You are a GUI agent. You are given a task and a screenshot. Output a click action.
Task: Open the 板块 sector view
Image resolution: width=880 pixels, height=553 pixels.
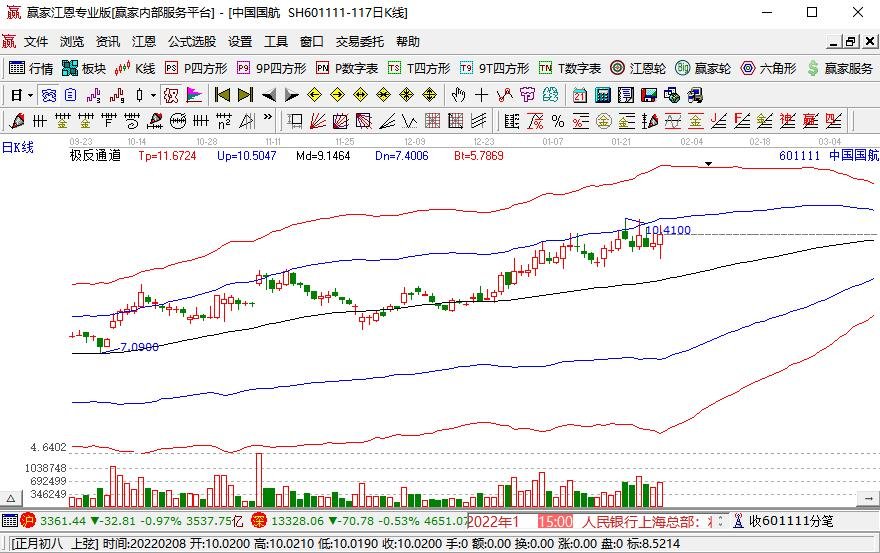(x=84, y=68)
